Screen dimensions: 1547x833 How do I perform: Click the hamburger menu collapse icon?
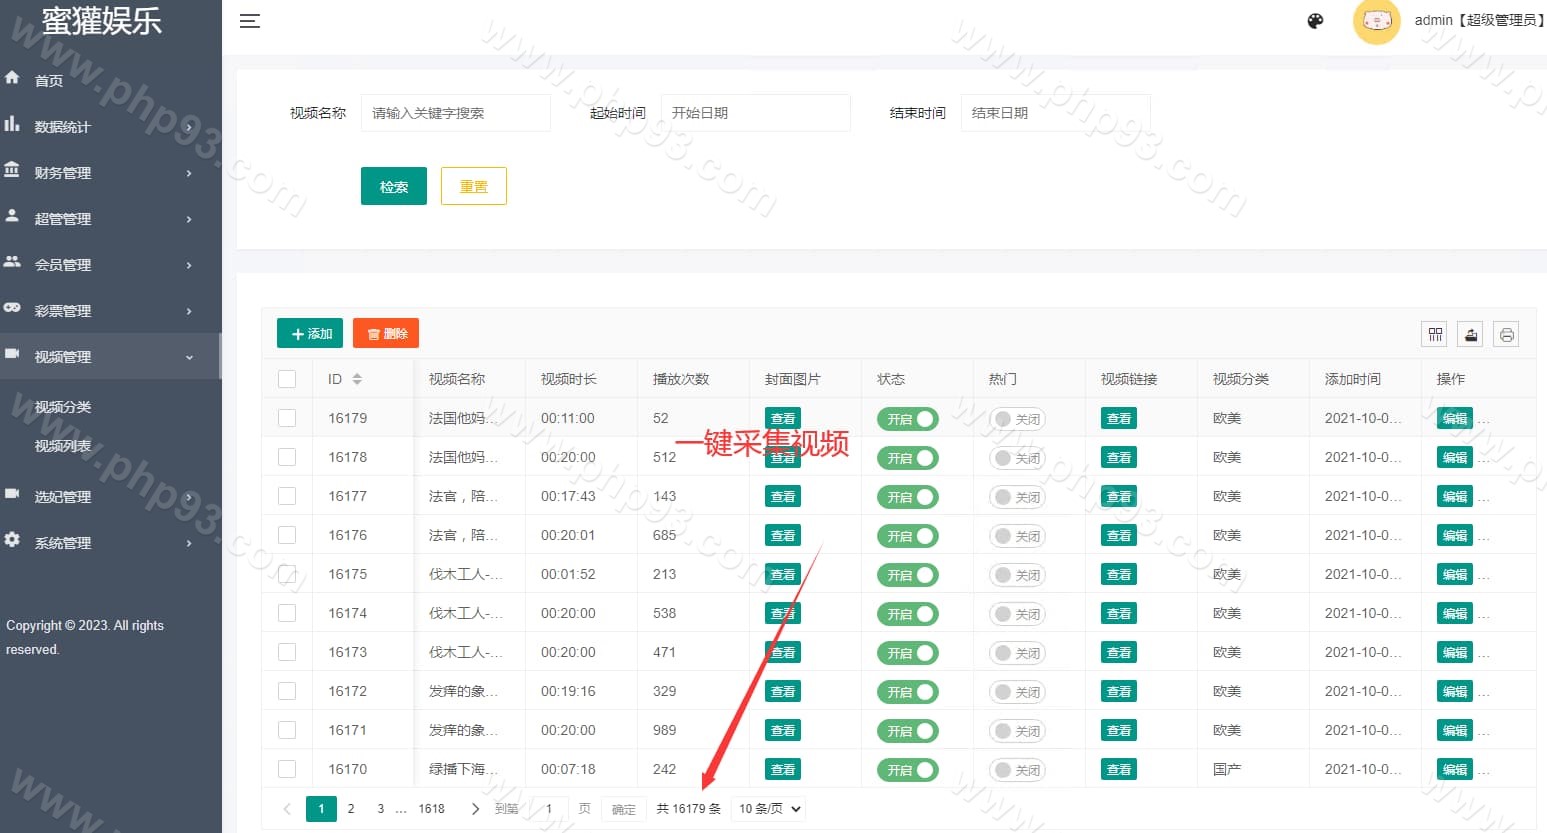coord(250,21)
